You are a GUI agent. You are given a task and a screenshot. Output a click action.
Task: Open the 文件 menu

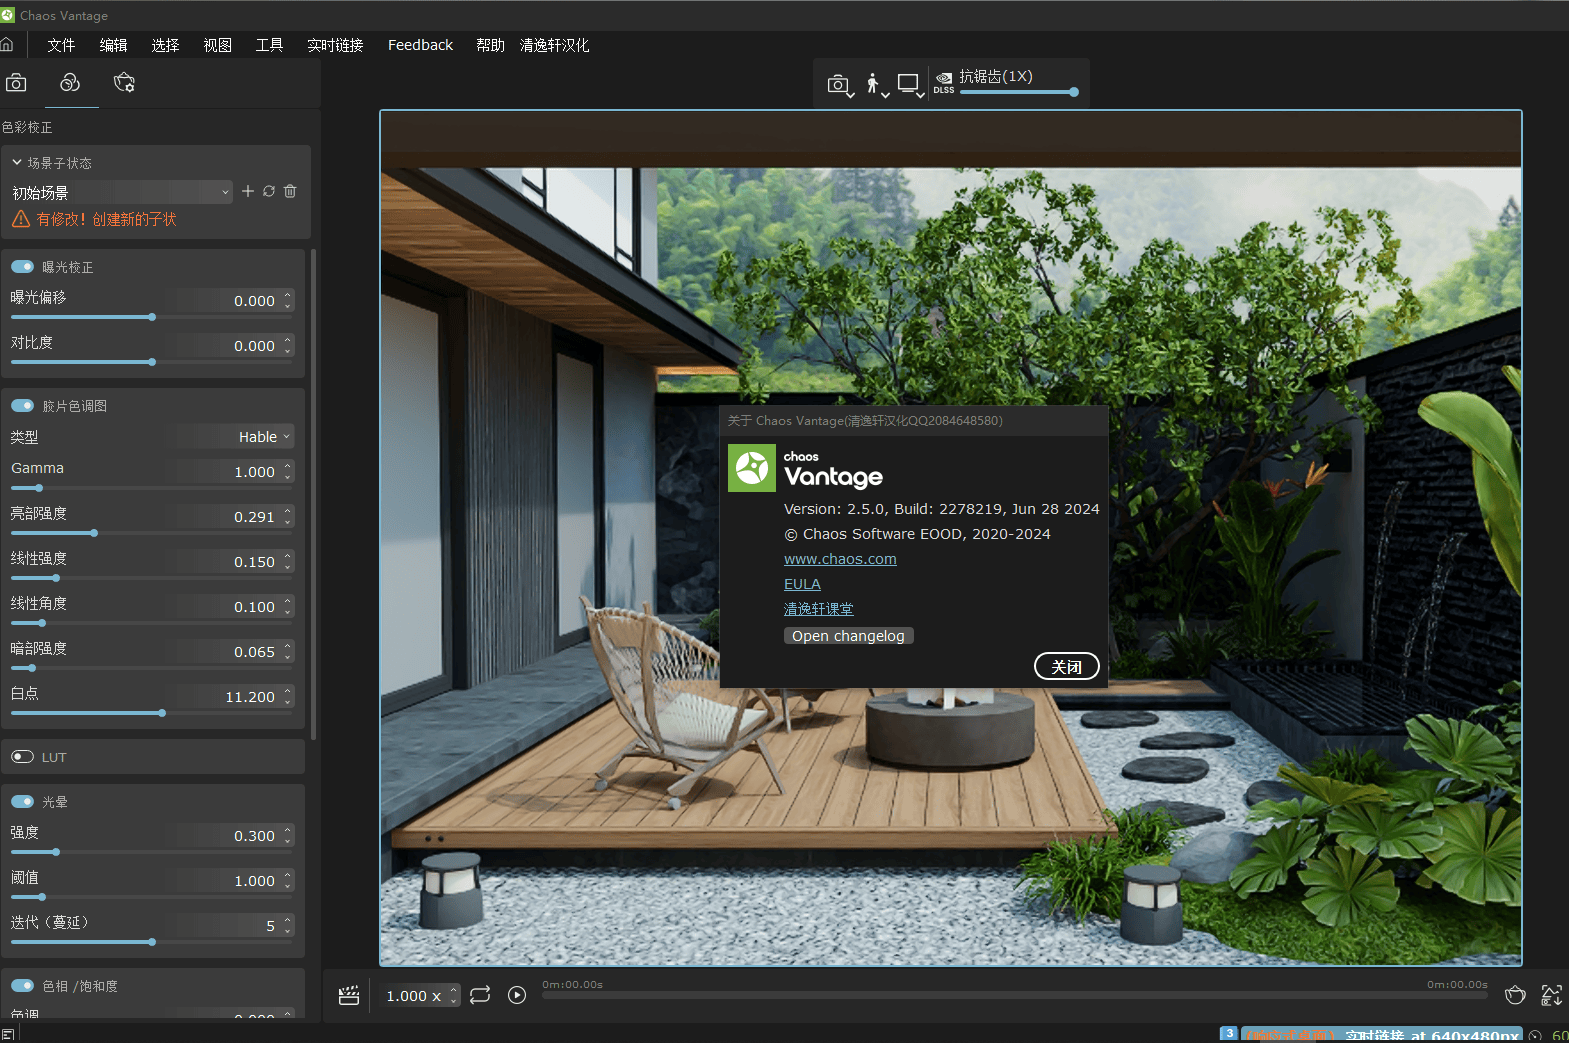pyautogui.click(x=61, y=45)
